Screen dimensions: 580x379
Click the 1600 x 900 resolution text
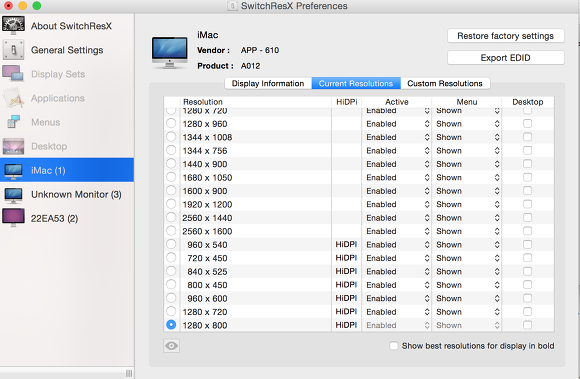[x=205, y=191]
